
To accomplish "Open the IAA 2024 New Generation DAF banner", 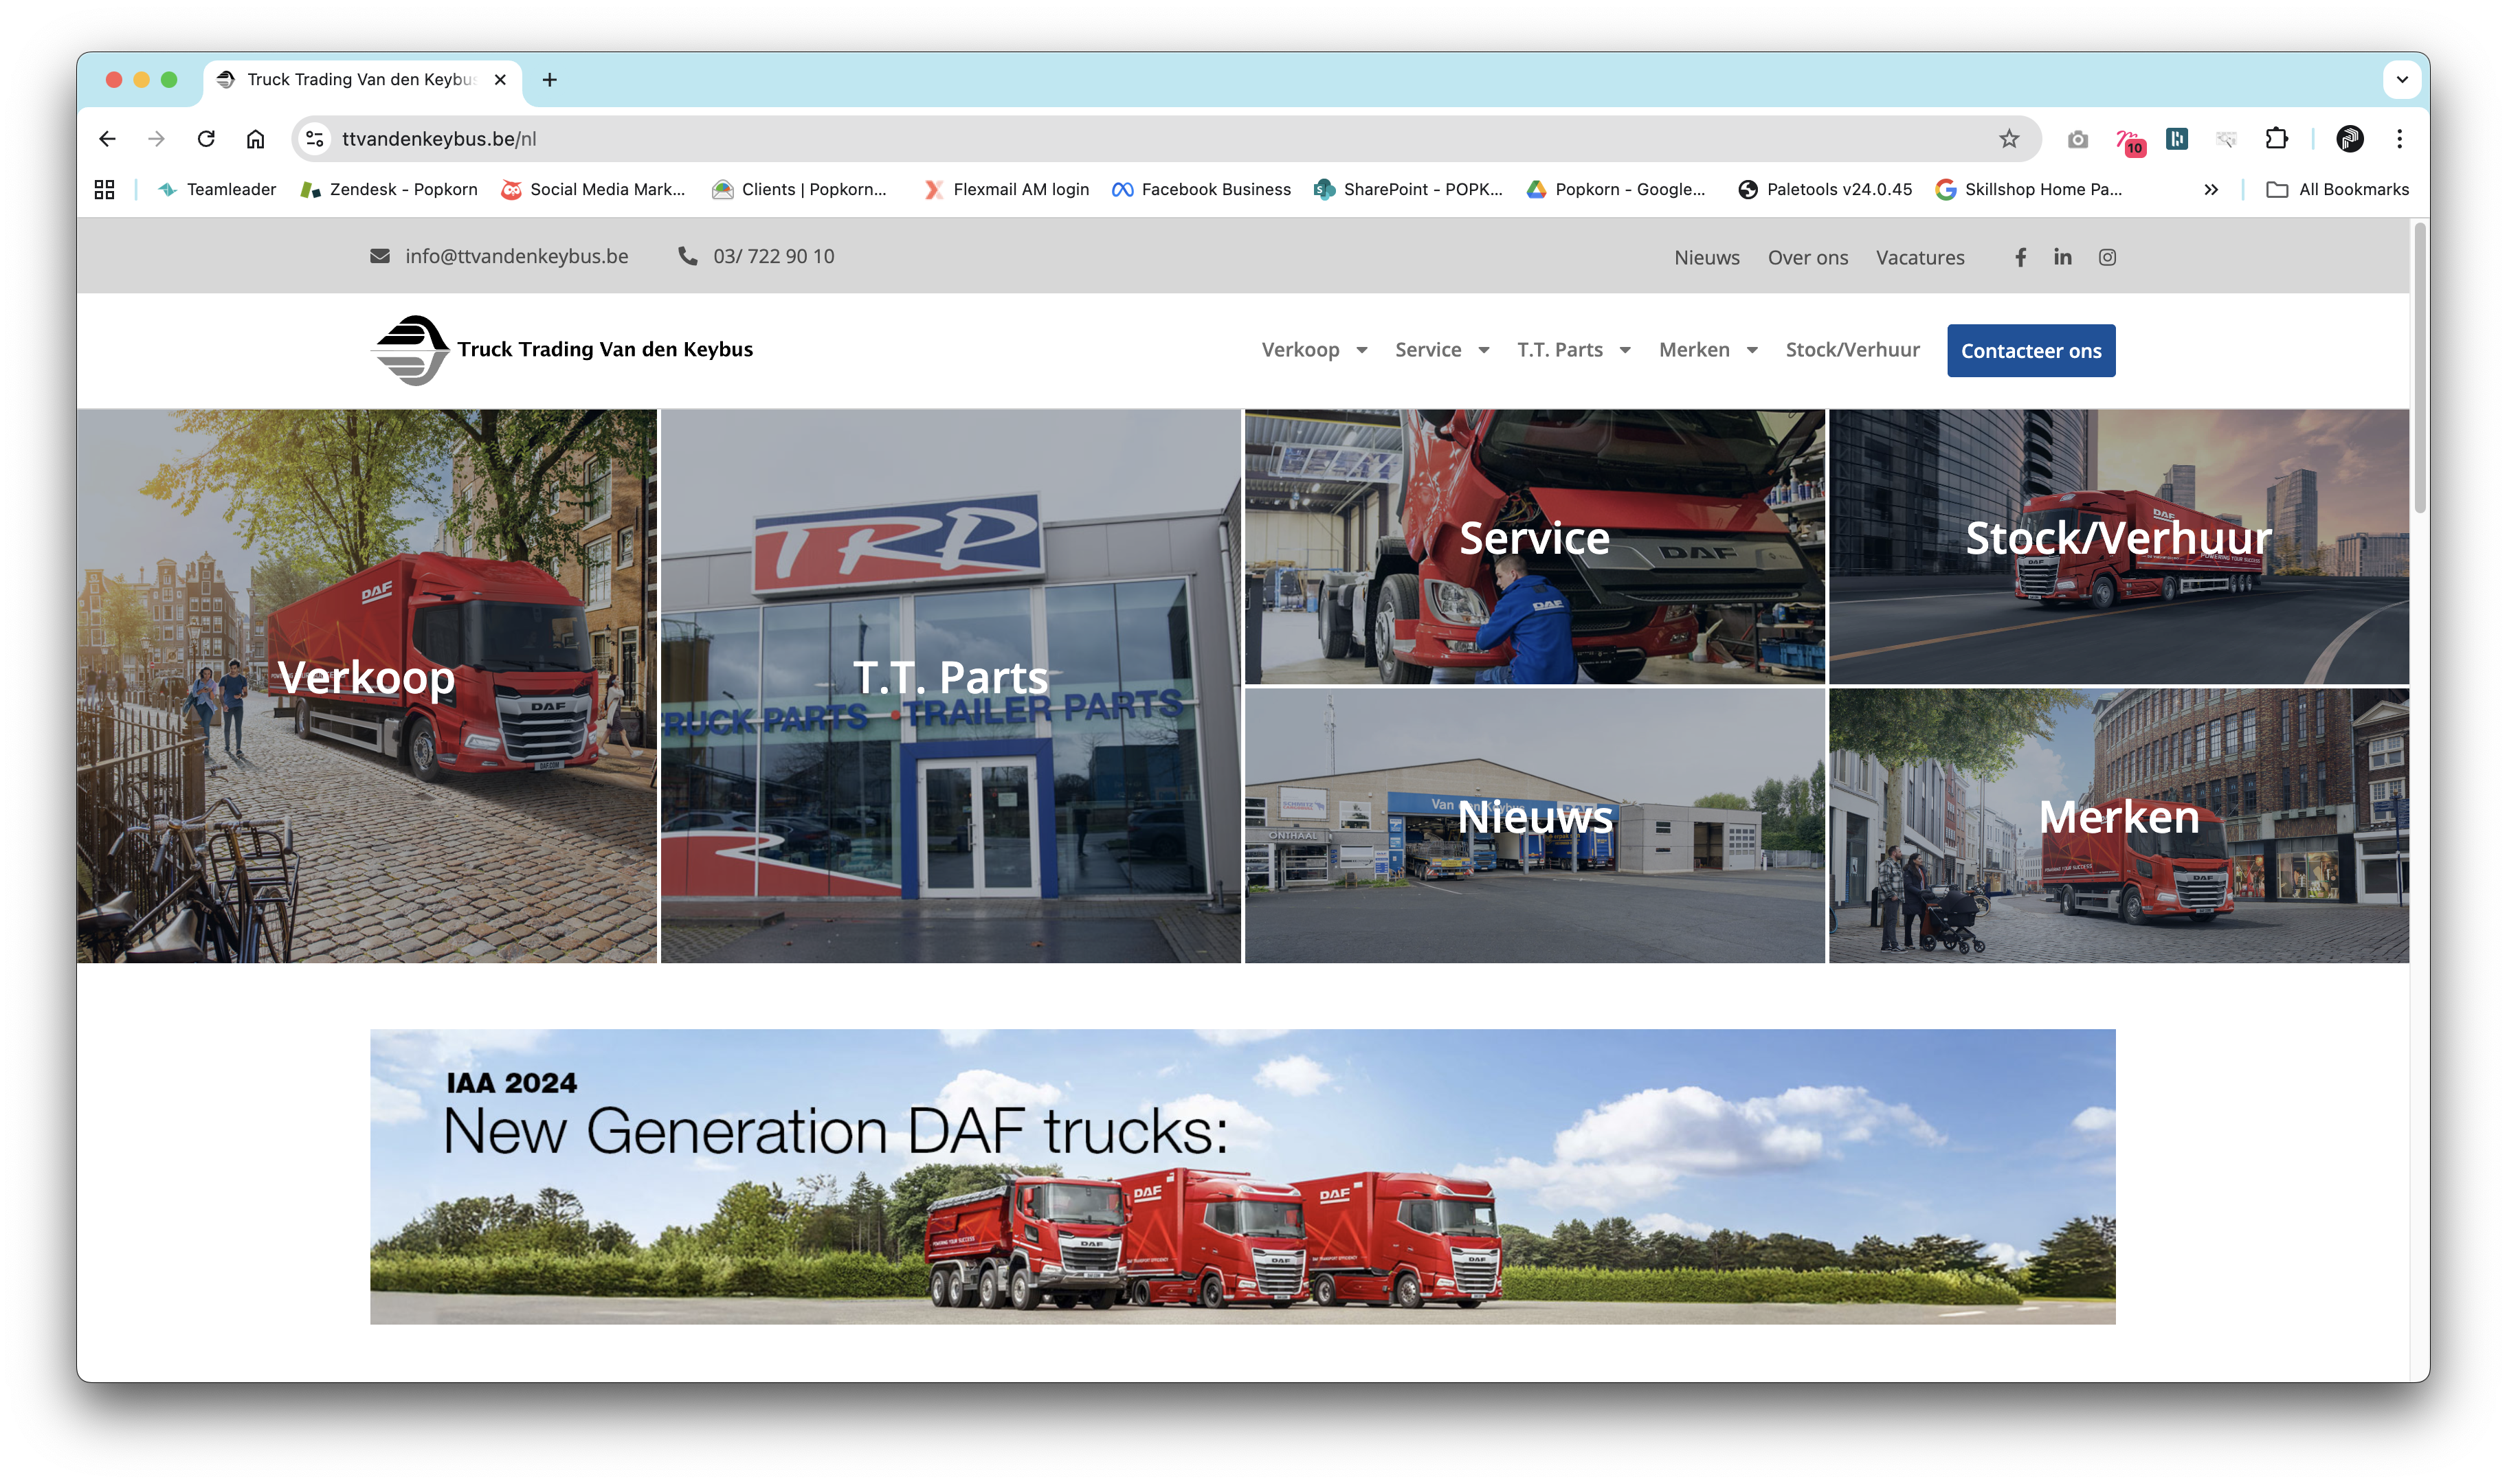I will coord(1243,1177).
